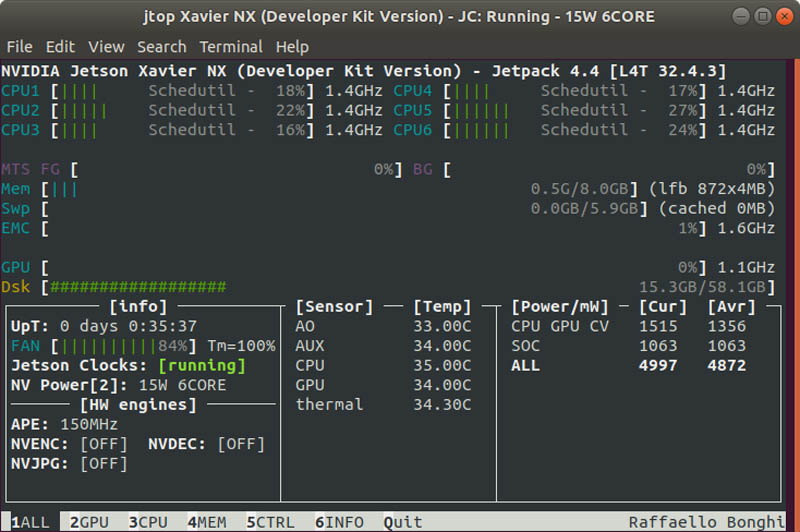Click the '0.5G/8.0GB' memory value
This screenshot has height=532, width=800.
tap(580, 189)
